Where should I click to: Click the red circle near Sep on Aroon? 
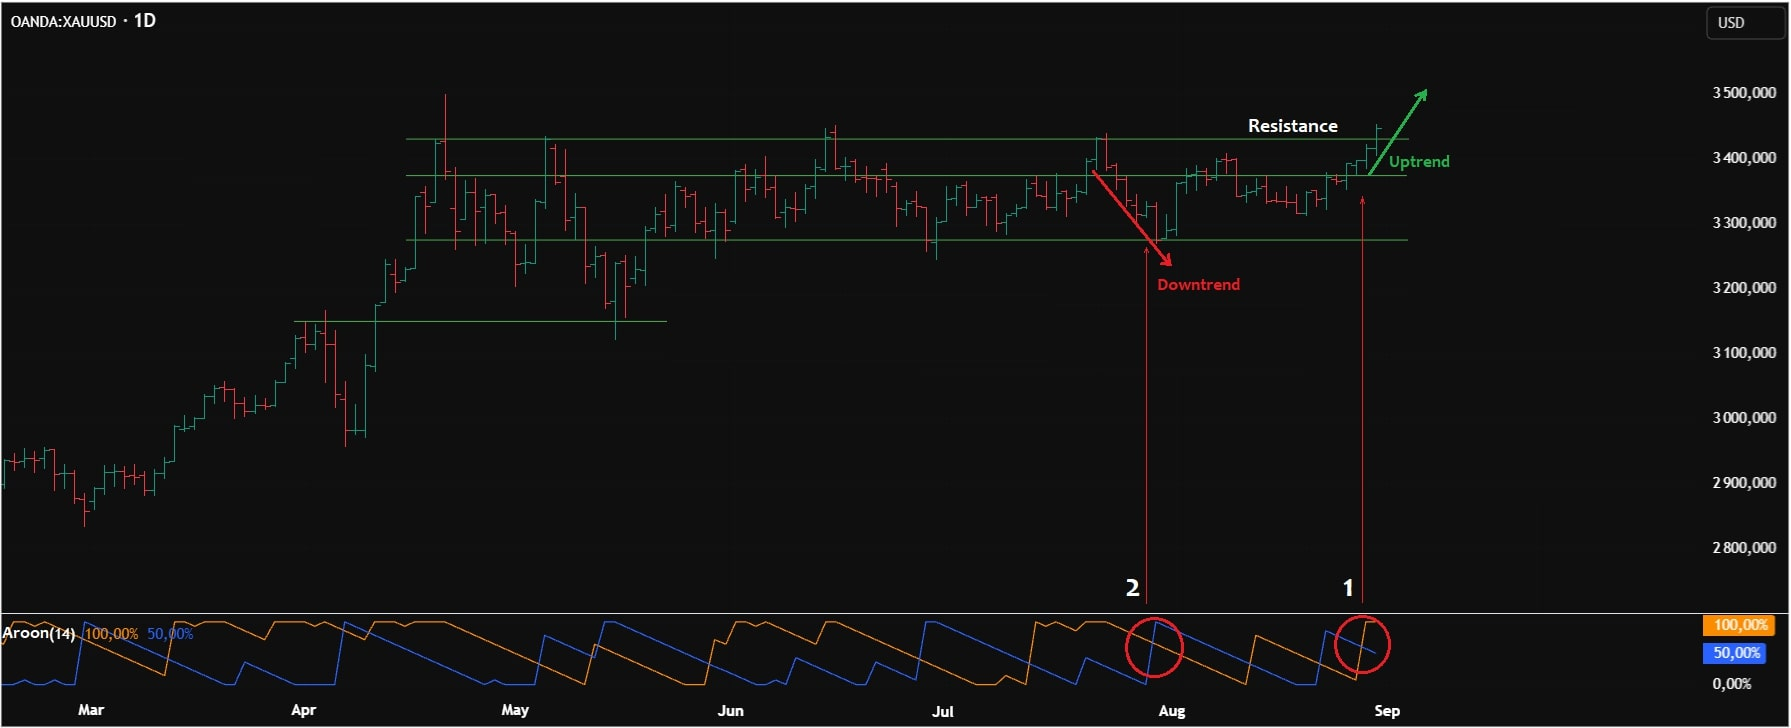coord(1362,646)
